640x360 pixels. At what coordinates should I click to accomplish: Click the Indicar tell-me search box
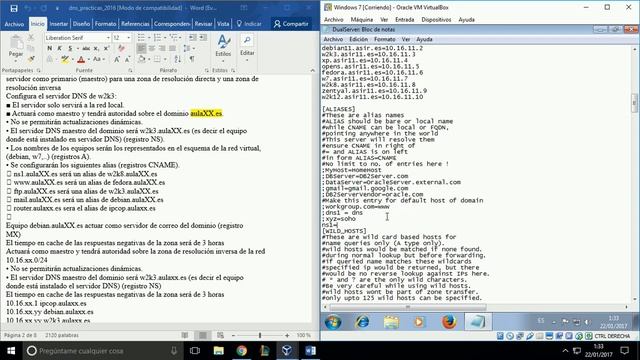(249, 24)
